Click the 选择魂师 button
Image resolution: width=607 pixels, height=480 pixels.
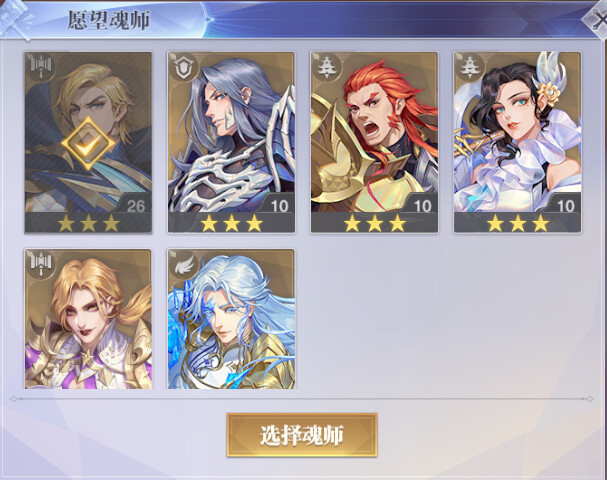[x=302, y=435]
